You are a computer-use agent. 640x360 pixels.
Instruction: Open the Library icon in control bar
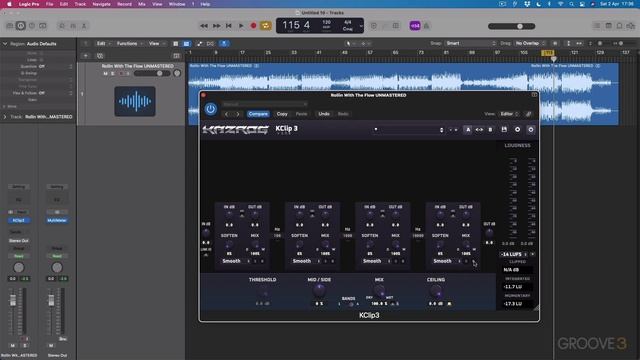[x=10, y=26]
